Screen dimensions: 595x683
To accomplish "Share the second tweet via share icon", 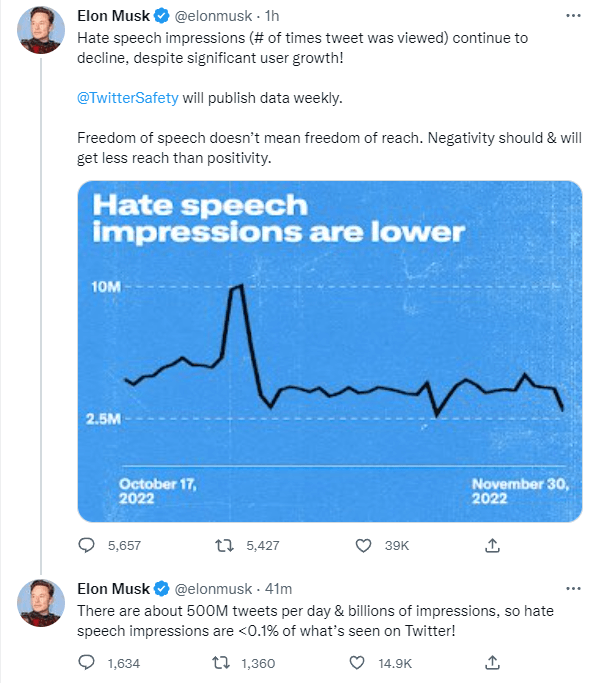I will coord(492,663).
